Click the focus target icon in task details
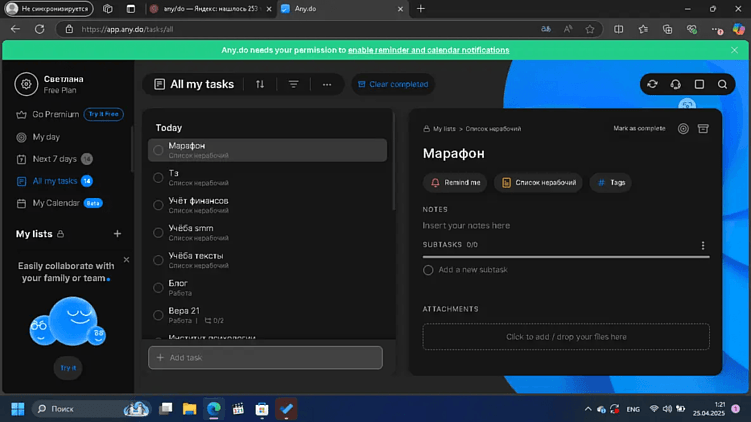Screen dimensions: 751x422 click(x=683, y=128)
